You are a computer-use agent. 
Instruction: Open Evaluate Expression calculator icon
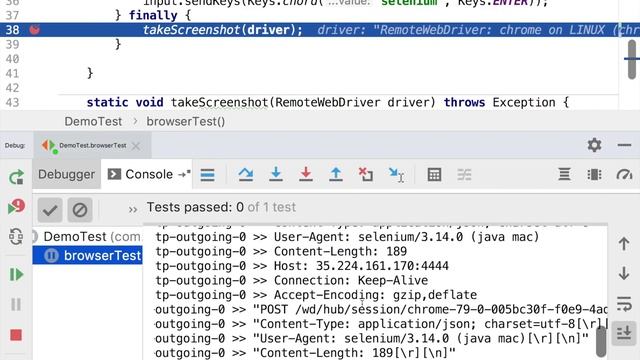pos(434,175)
